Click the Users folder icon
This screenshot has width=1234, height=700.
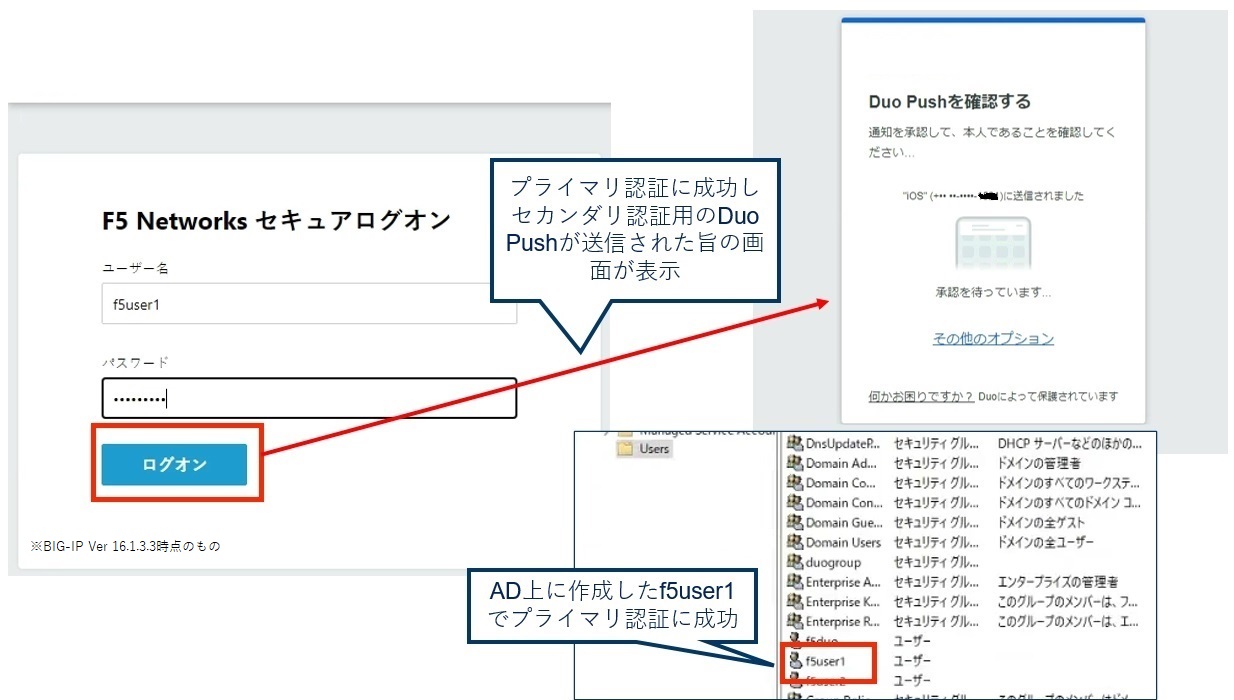626,449
